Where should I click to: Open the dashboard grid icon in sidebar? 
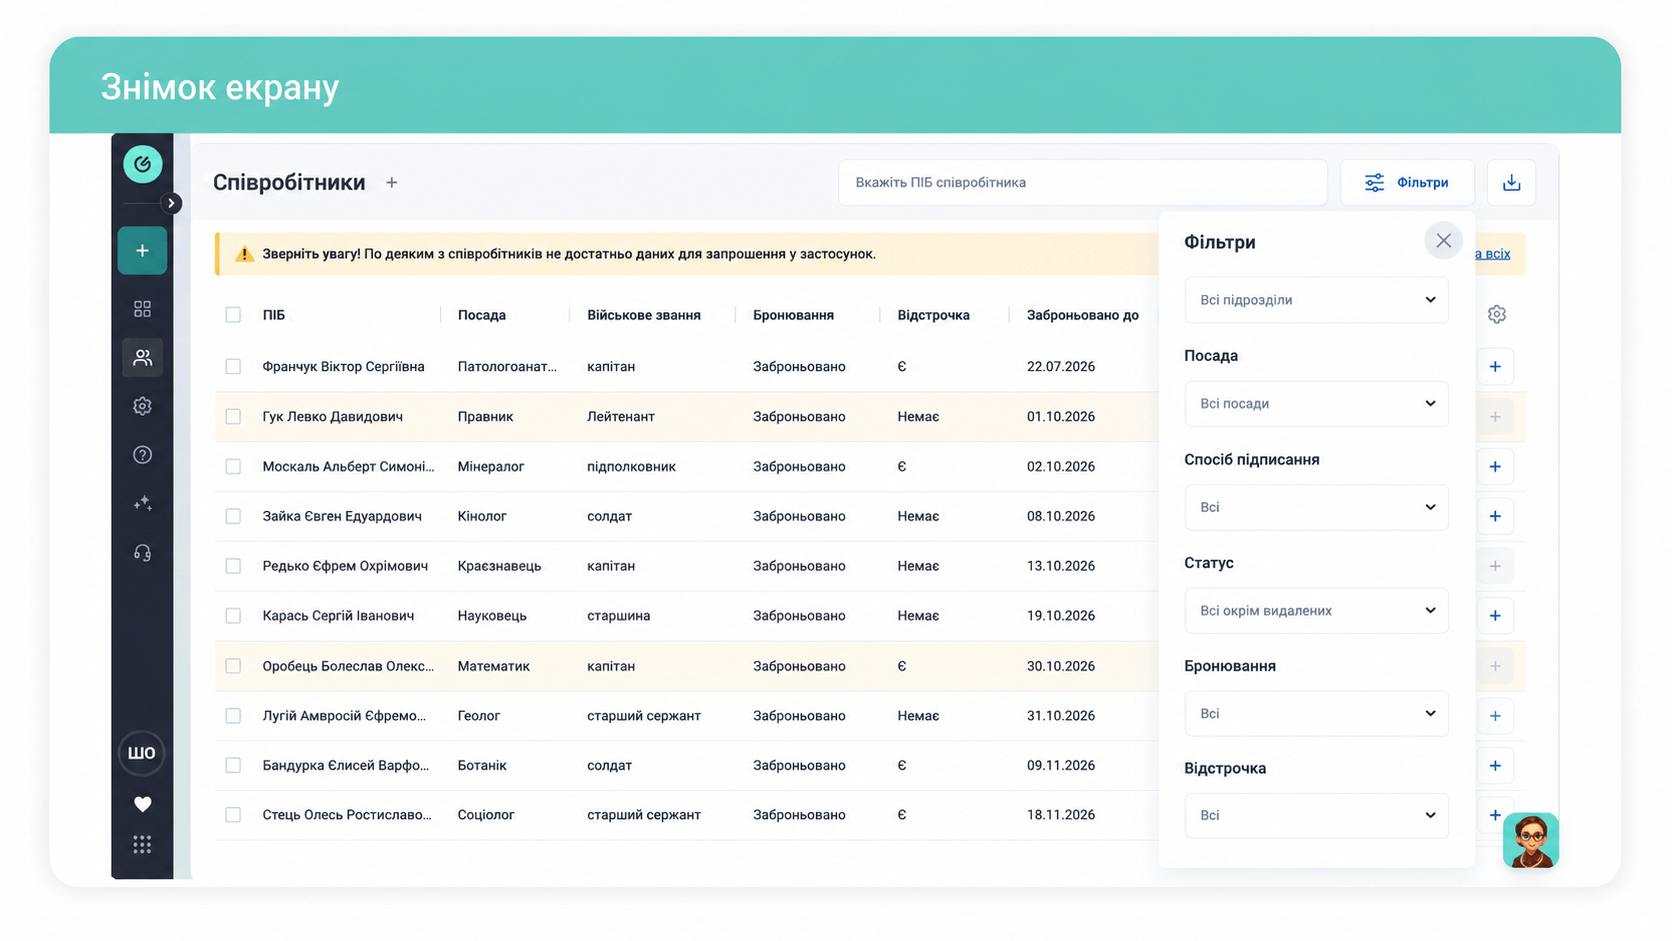pyautogui.click(x=142, y=309)
